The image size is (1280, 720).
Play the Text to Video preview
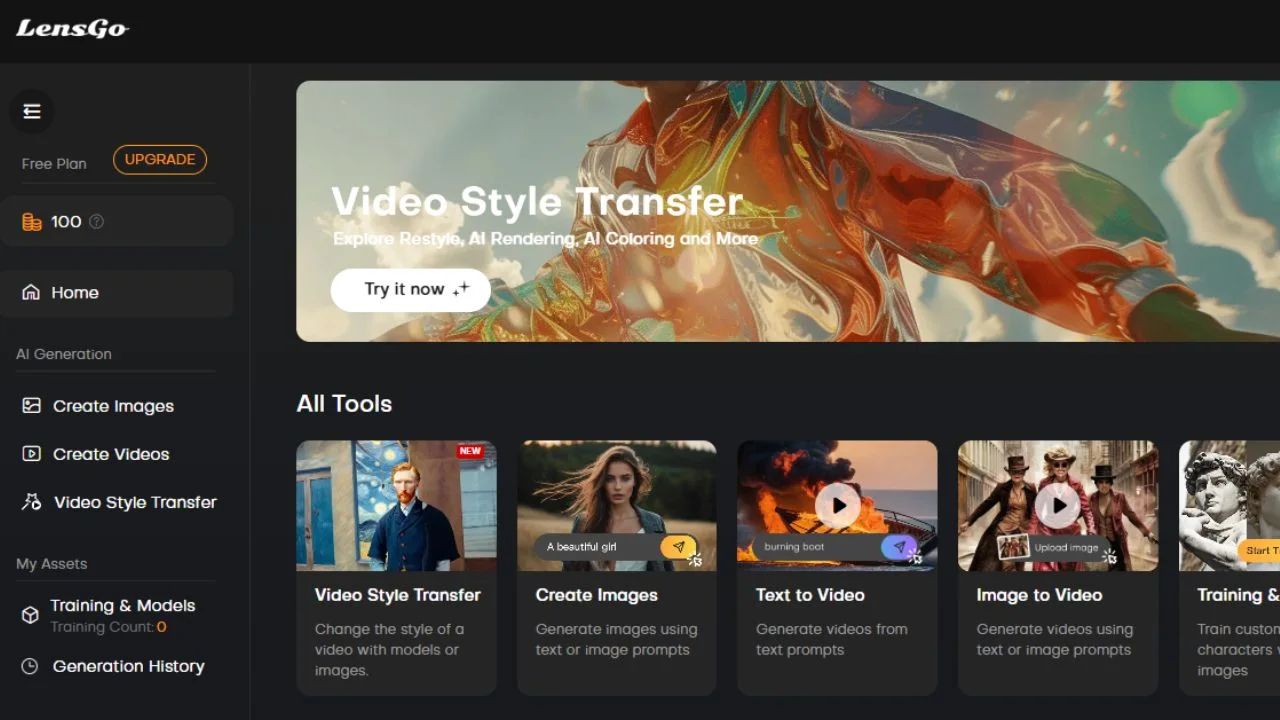point(838,506)
